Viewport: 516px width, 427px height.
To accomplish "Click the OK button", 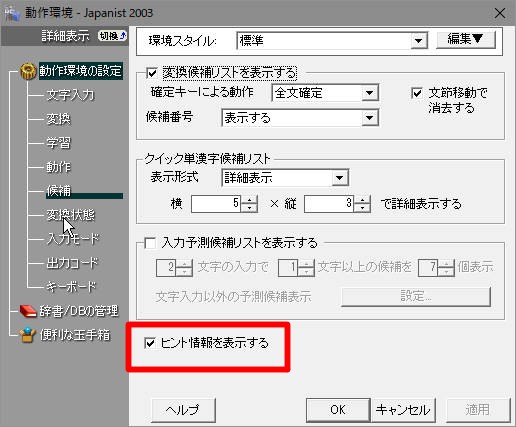I will tap(338, 410).
